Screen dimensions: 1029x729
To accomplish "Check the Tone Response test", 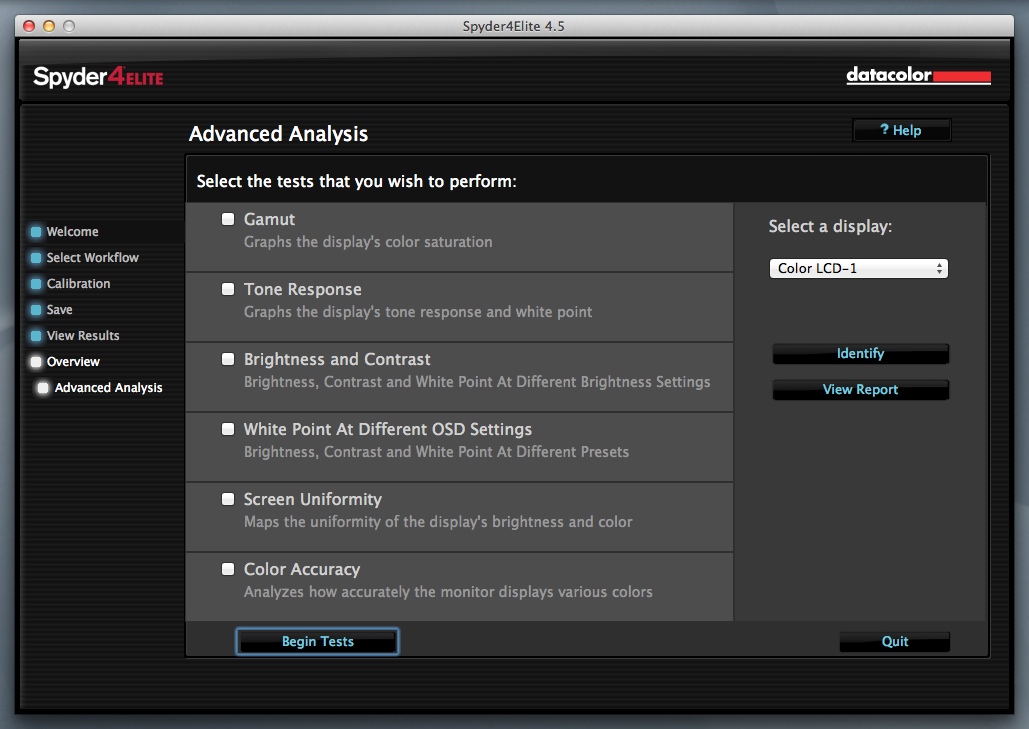I will point(228,289).
